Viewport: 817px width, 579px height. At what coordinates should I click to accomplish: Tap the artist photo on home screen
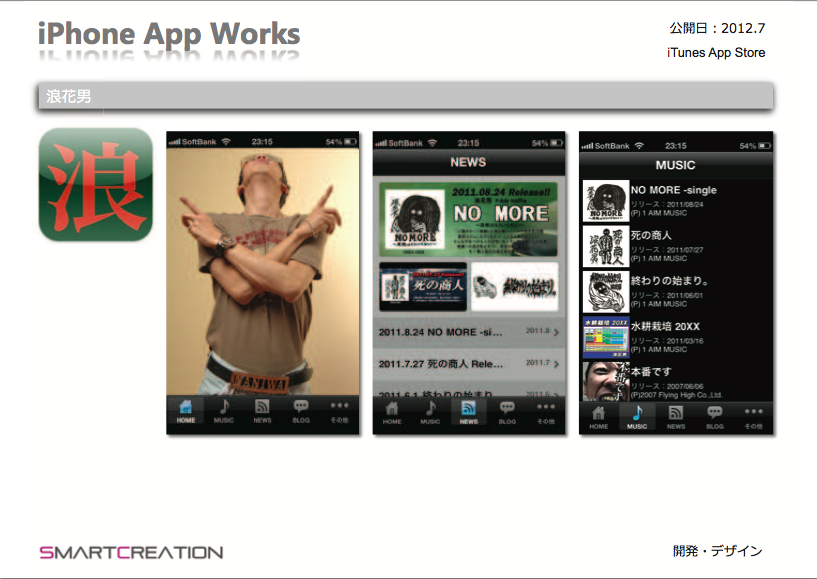tap(263, 272)
